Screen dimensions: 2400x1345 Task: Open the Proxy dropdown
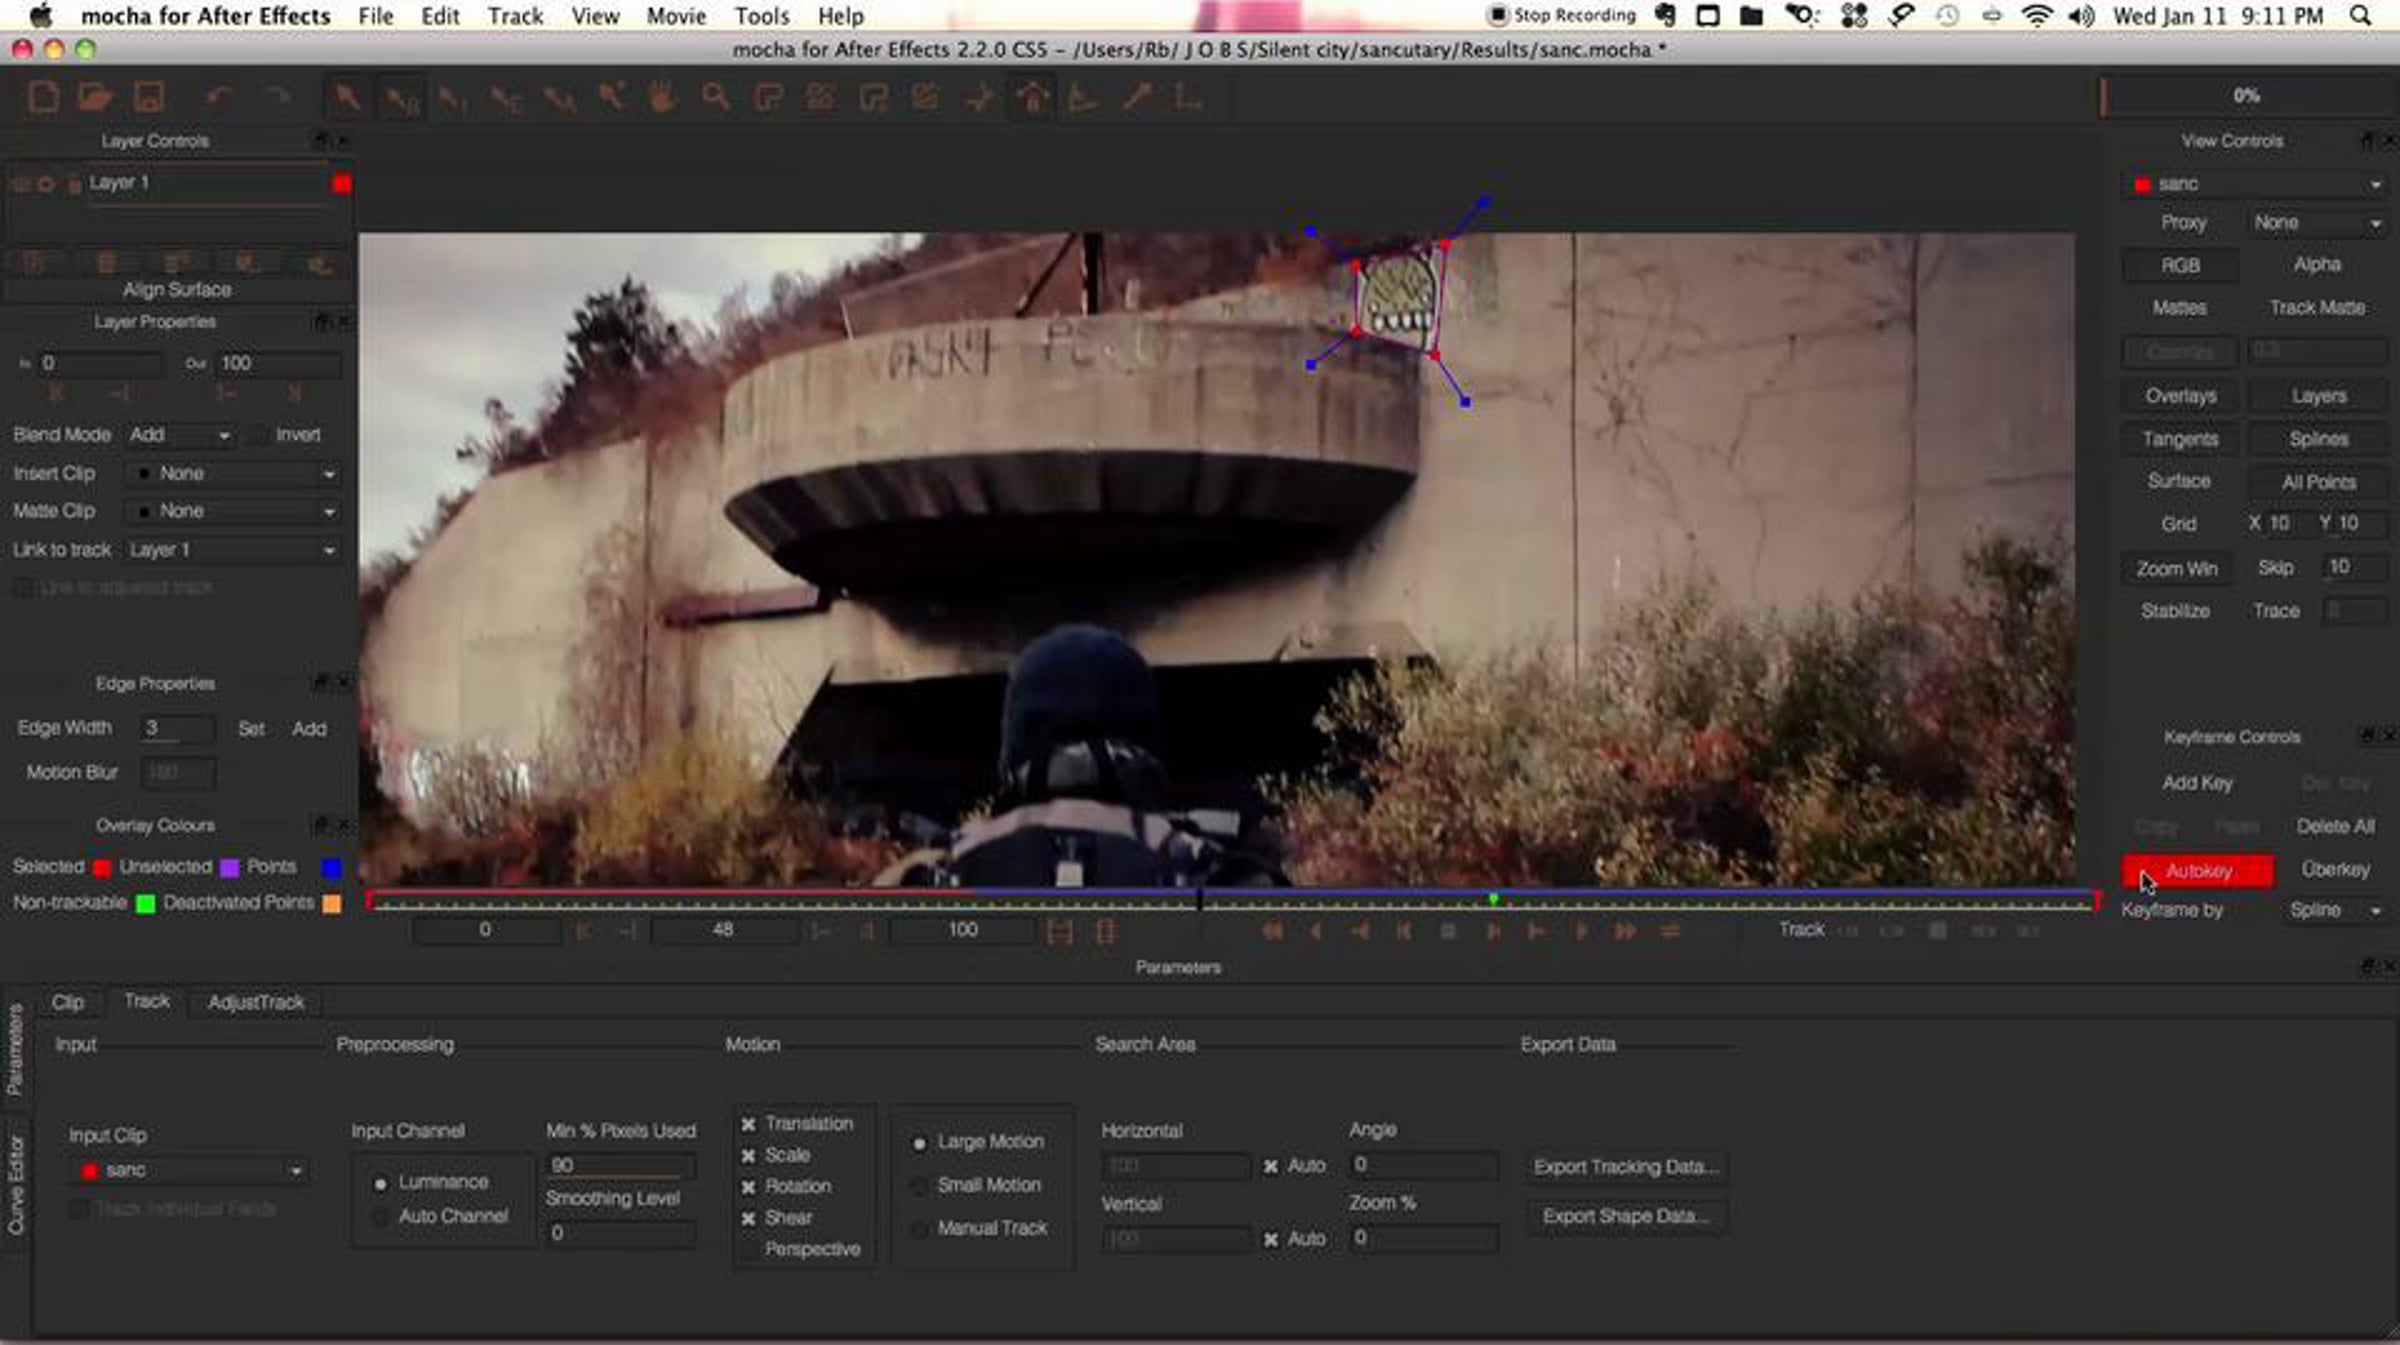[2316, 223]
